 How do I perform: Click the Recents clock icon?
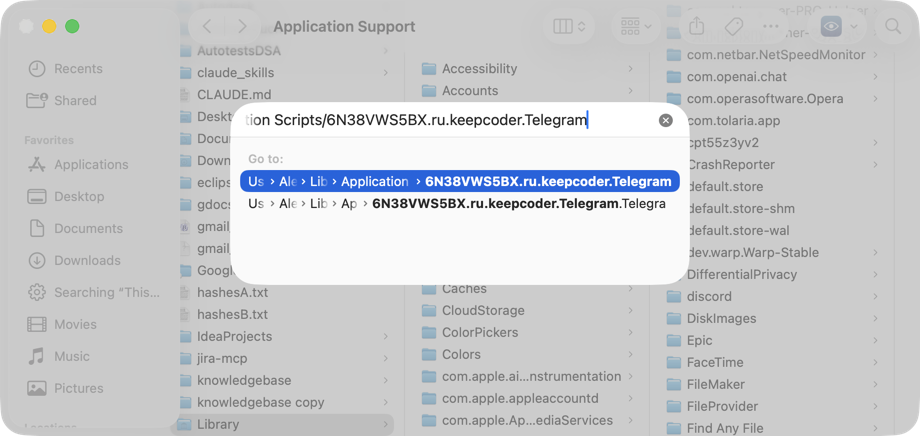(x=37, y=69)
